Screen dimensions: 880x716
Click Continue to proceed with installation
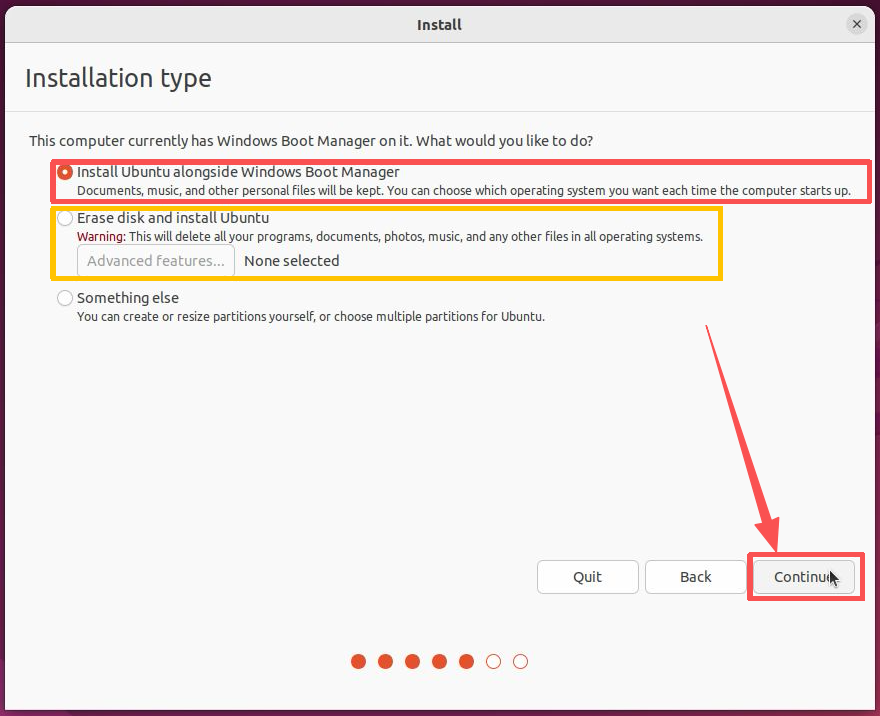click(x=804, y=577)
